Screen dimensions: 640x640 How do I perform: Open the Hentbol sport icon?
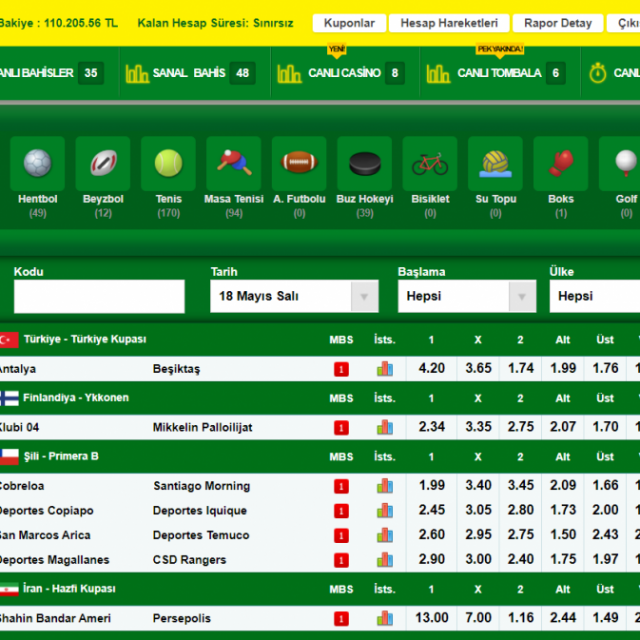point(38,164)
